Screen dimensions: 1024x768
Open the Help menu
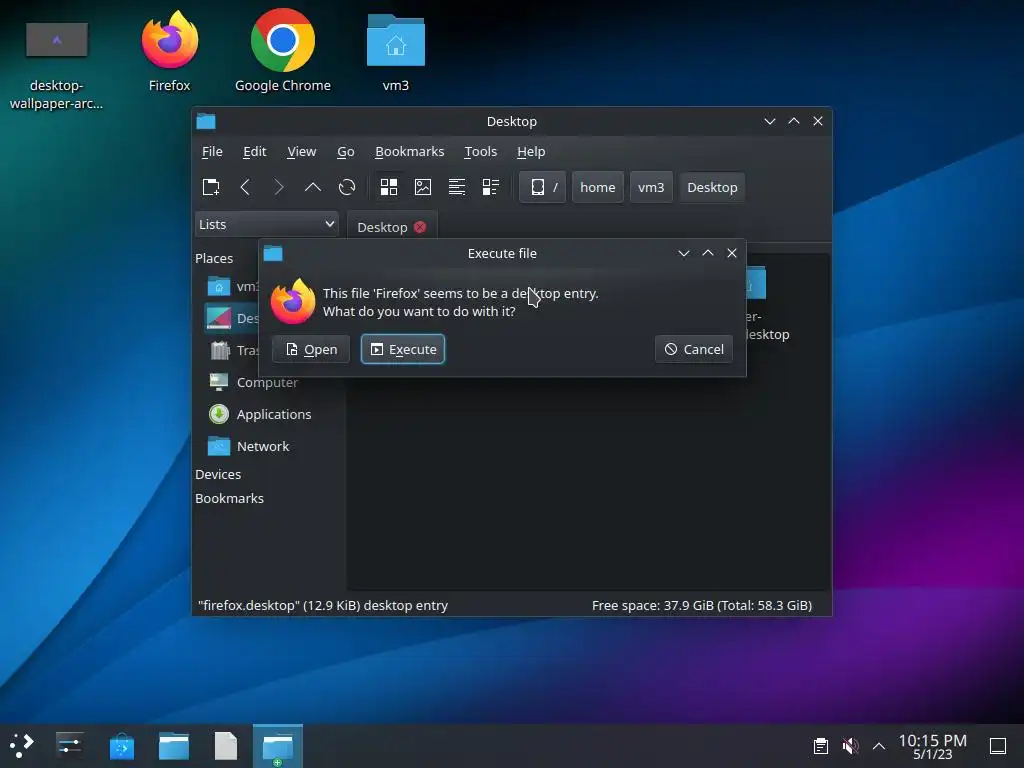point(531,152)
